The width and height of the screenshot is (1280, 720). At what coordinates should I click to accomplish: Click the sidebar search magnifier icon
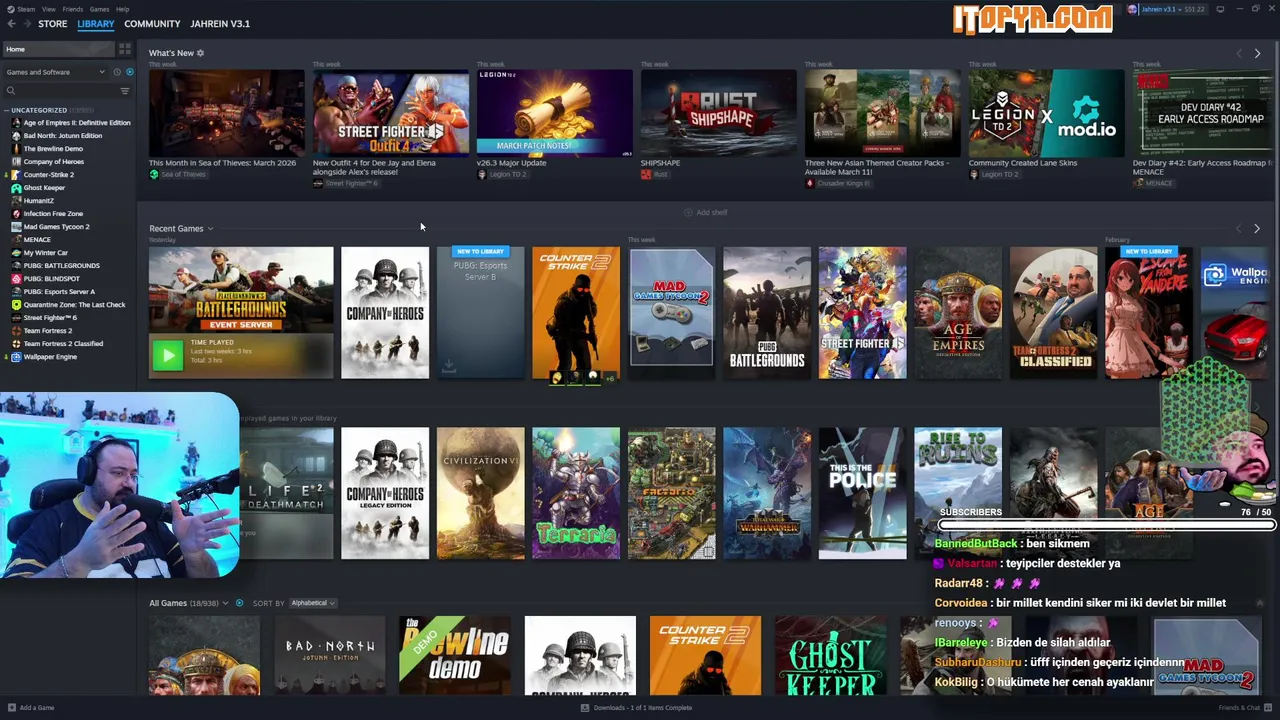pyautogui.click(x=11, y=91)
